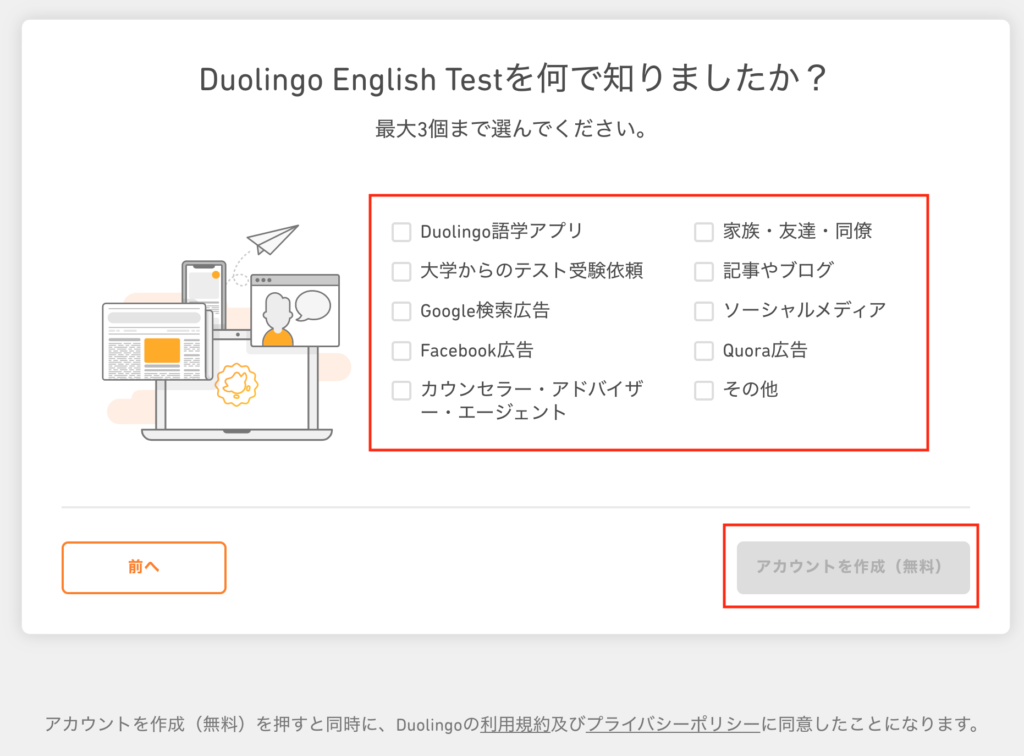Enable the Facebook広告 checkbox
The width and height of the screenshot is (1024, 756).
[401, 351]
